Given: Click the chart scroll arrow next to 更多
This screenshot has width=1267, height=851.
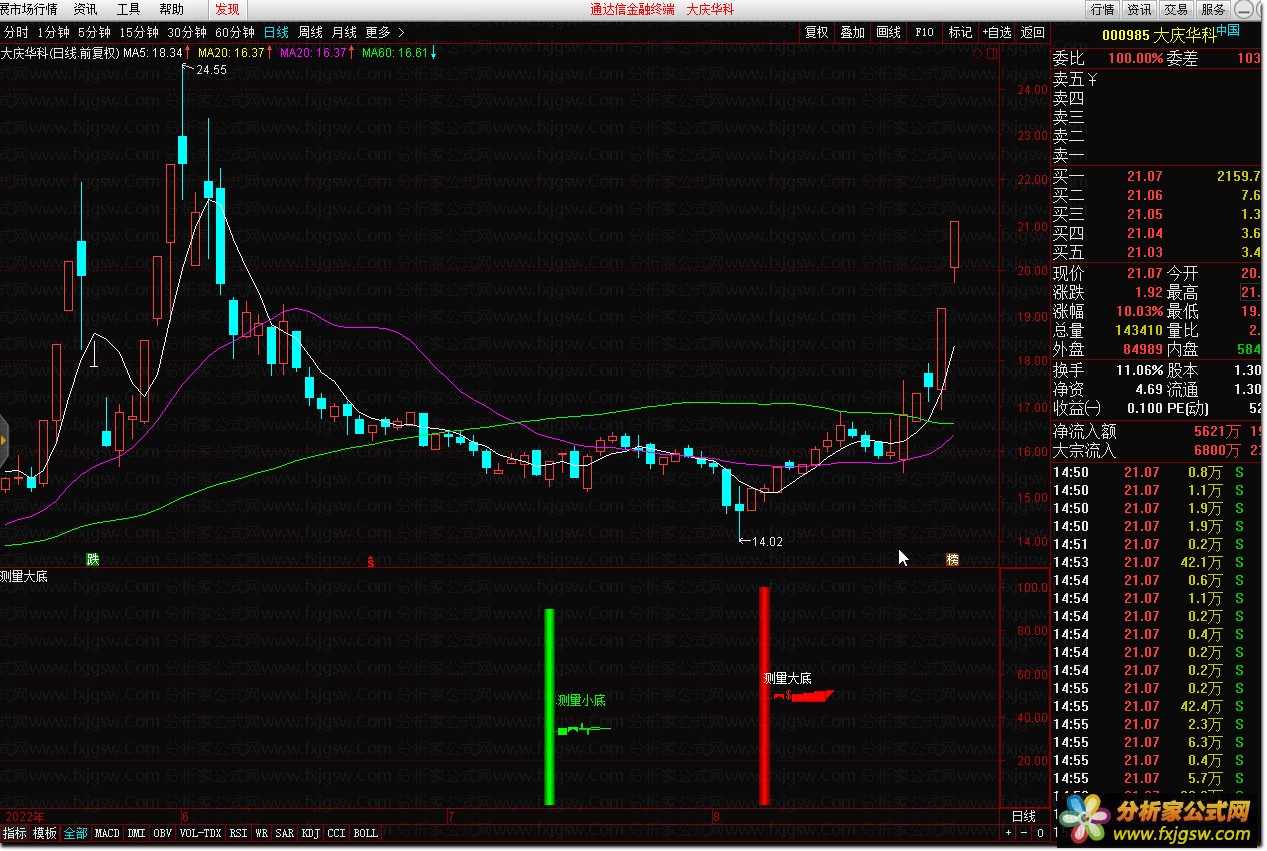Looking at the screenshot, I should (x=401, y=33).
